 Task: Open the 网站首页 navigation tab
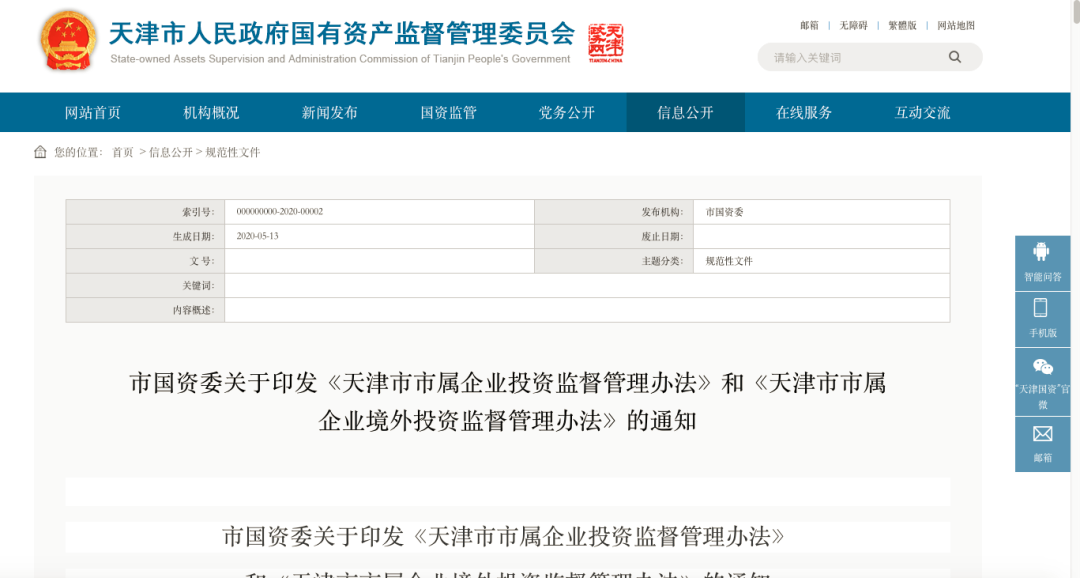tap(93, 113)
